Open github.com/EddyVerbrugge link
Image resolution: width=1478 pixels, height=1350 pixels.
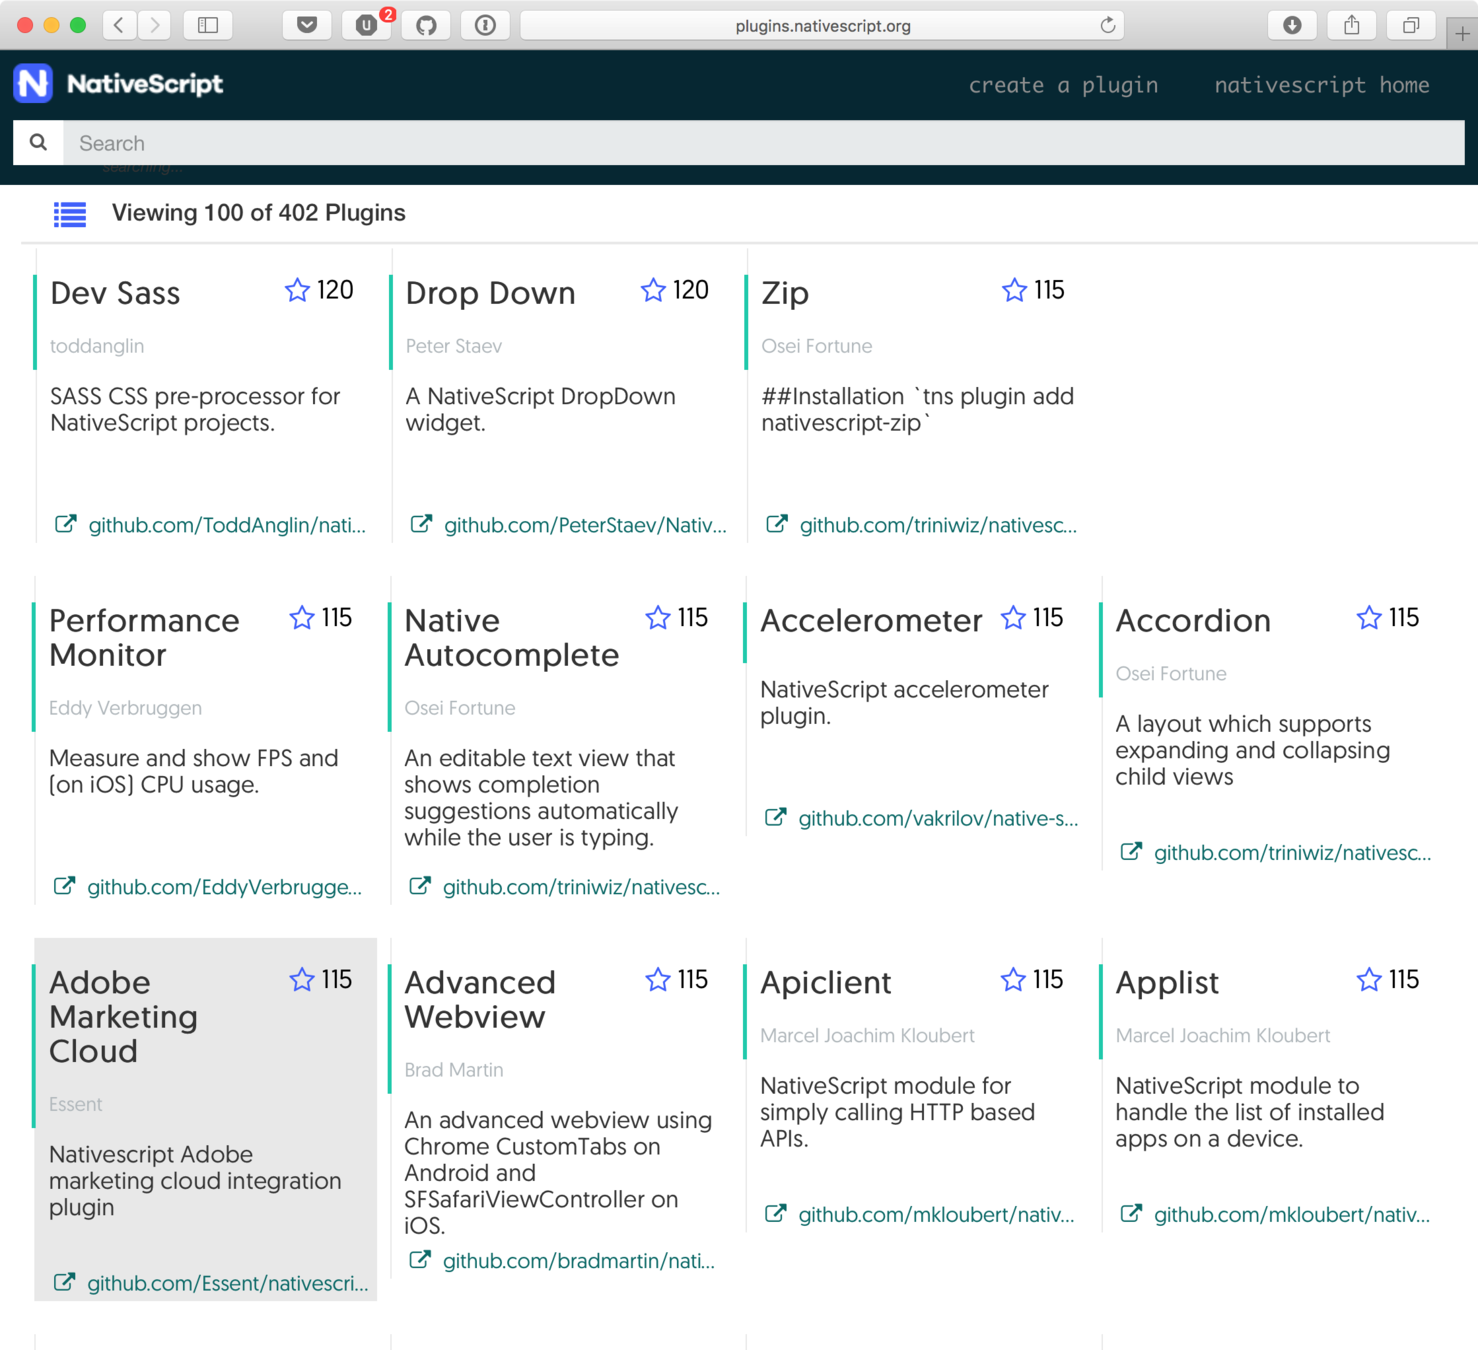tap(224, 887)
